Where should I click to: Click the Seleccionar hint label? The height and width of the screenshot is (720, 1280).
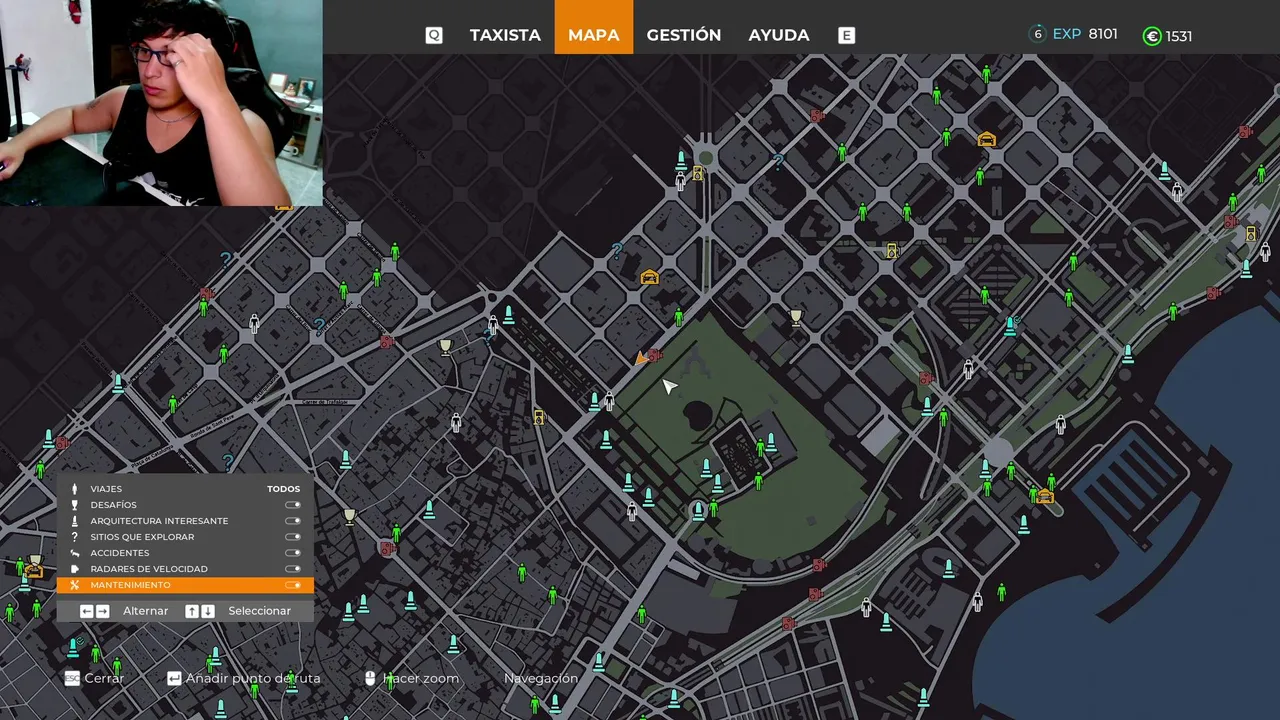pos(259,611)
